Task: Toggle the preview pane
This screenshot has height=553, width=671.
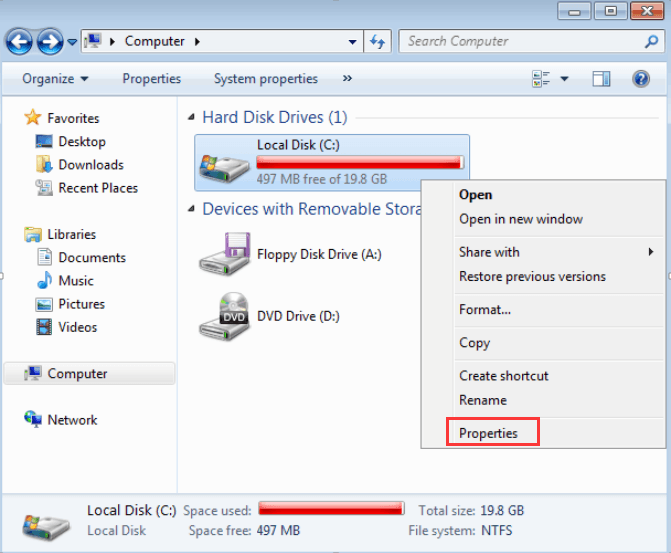Action: 601,79
